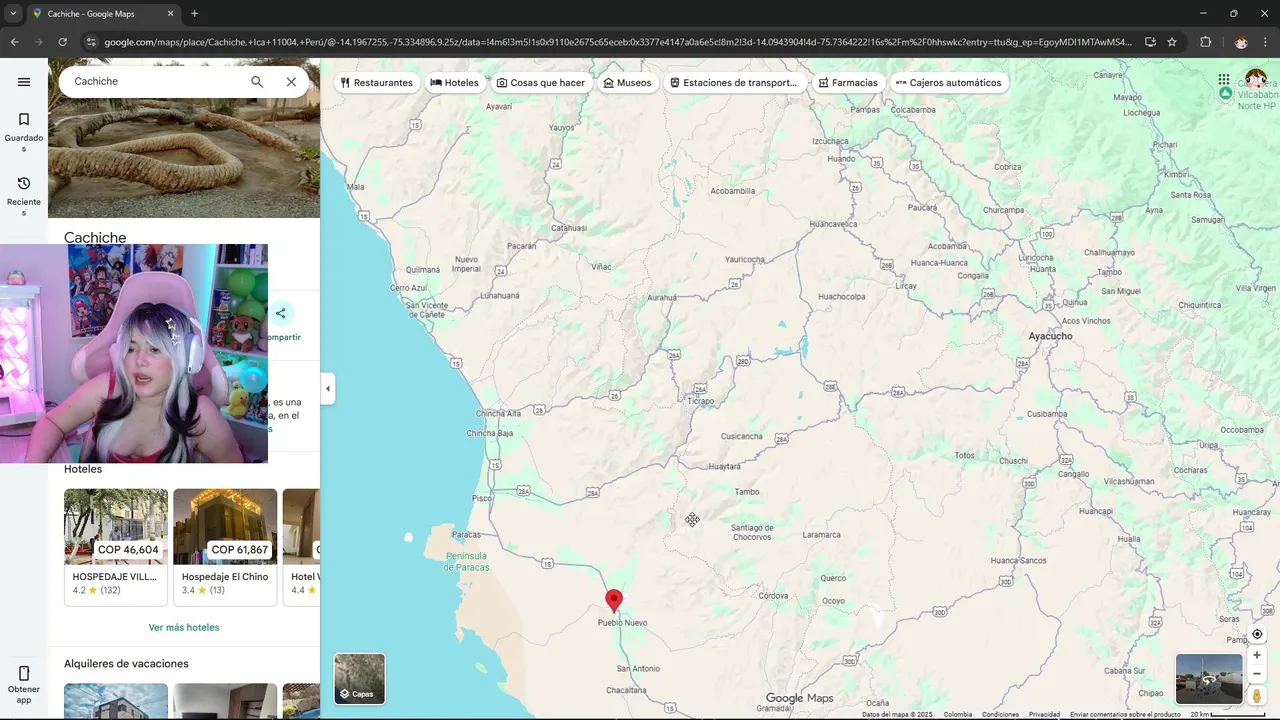The image size is (1280, 720).
Task: Click the Huancavelica map label
Action: click(834, 224)
